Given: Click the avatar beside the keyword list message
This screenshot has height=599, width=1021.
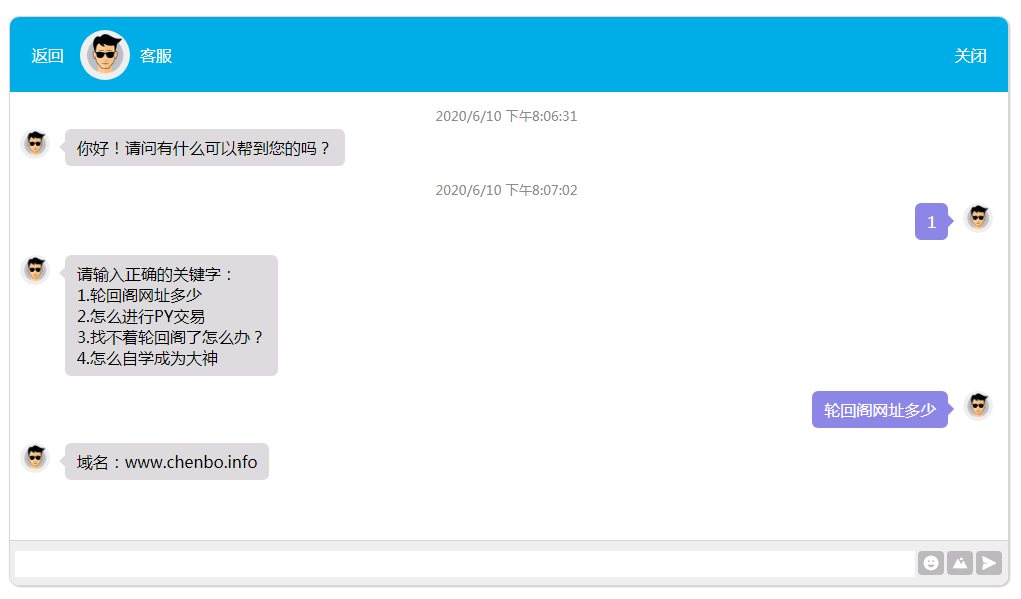Looking at the screenshot, I should (35, 270).
